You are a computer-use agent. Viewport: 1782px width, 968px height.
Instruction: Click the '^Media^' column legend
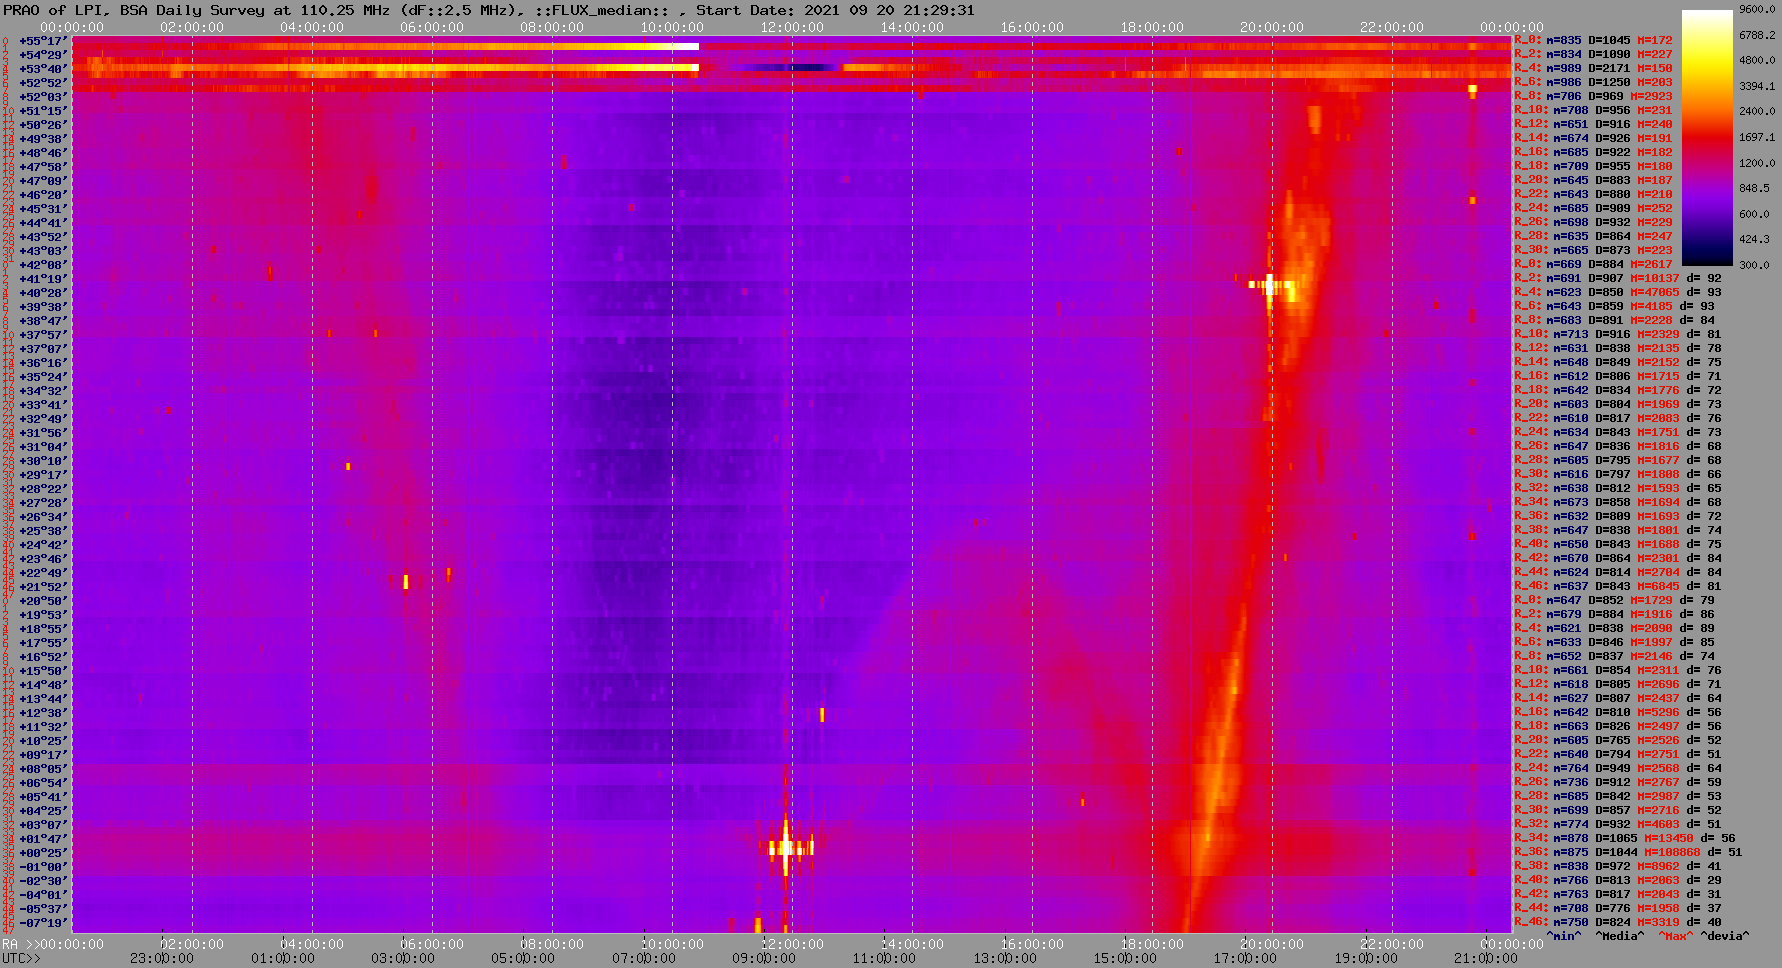(x=1620, y=936)
